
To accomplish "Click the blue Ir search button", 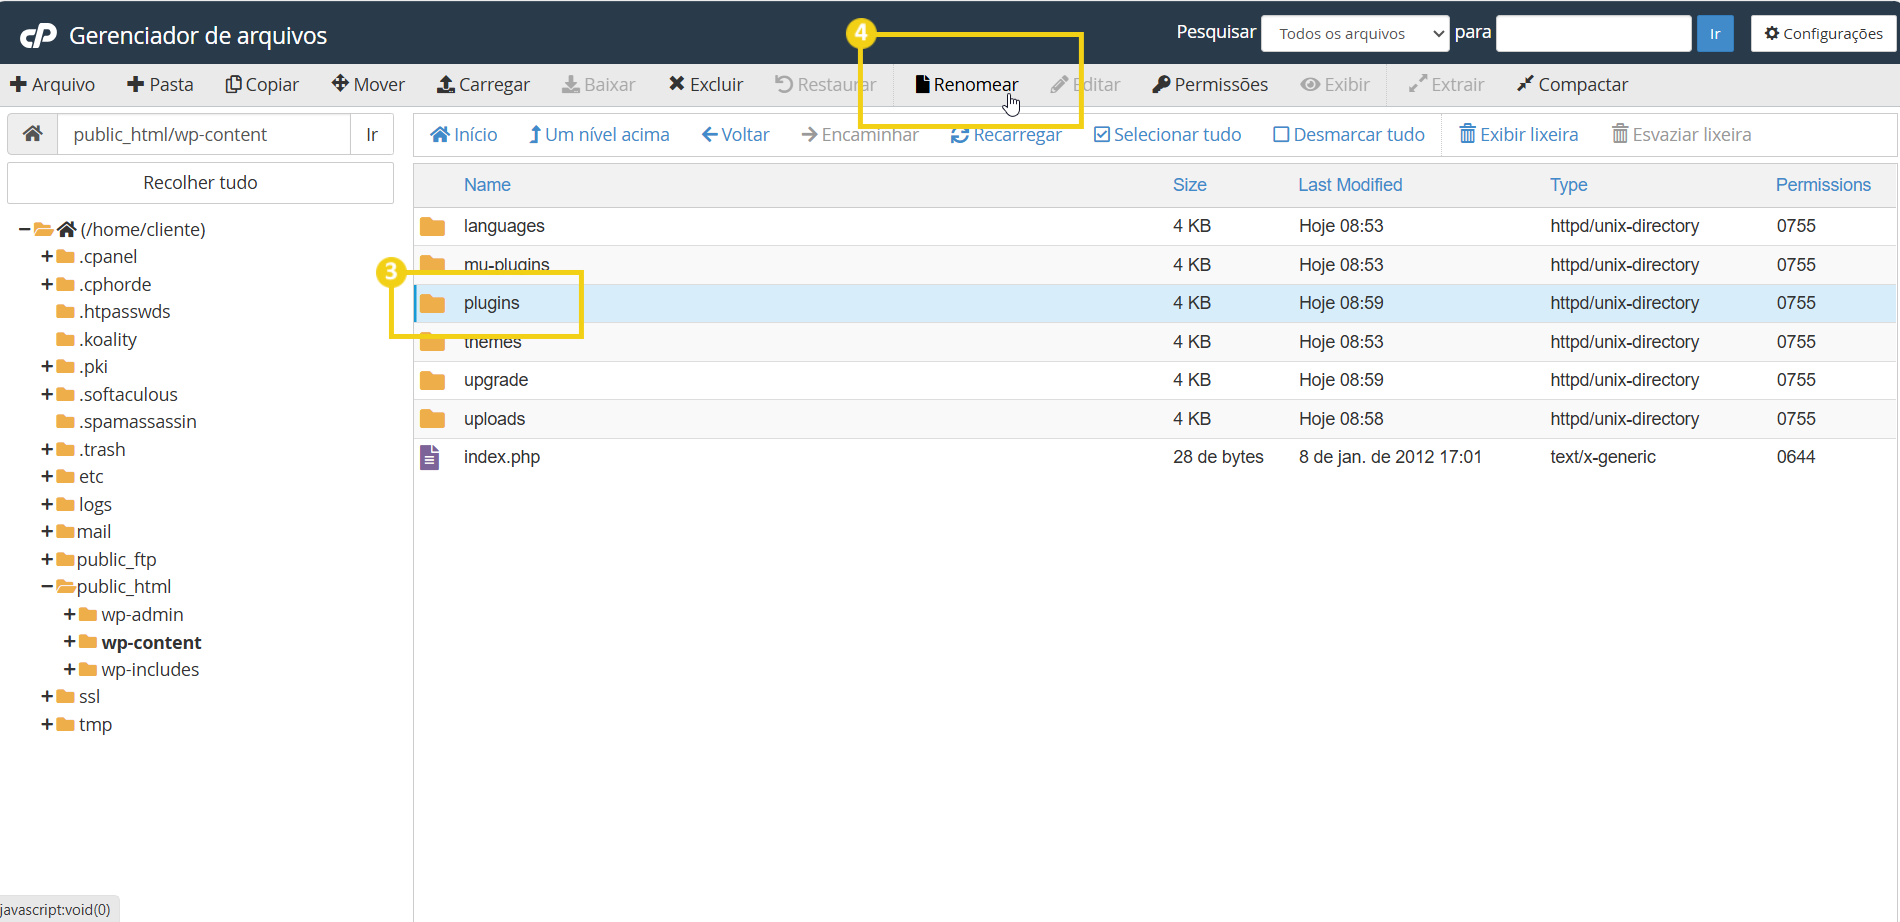I will (1715, 34).
